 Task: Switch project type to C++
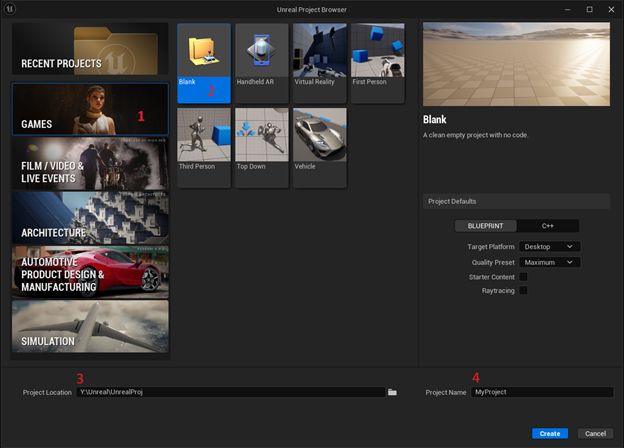pos(548,226)
